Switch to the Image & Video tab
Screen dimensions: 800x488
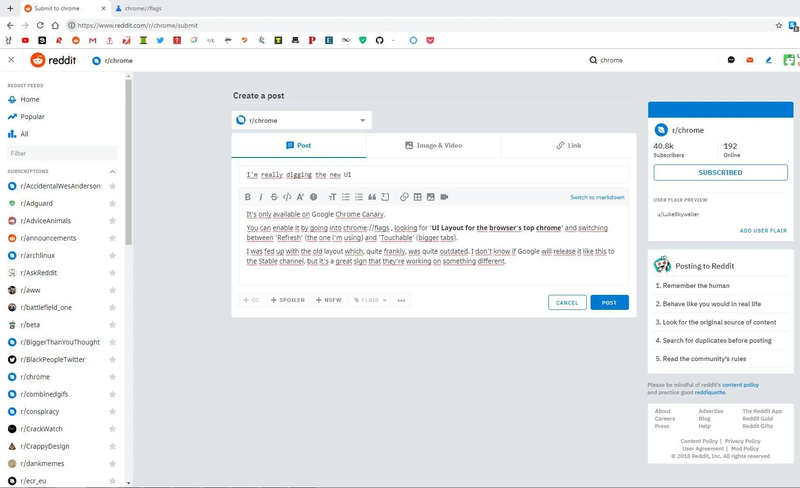click(434, 145)
